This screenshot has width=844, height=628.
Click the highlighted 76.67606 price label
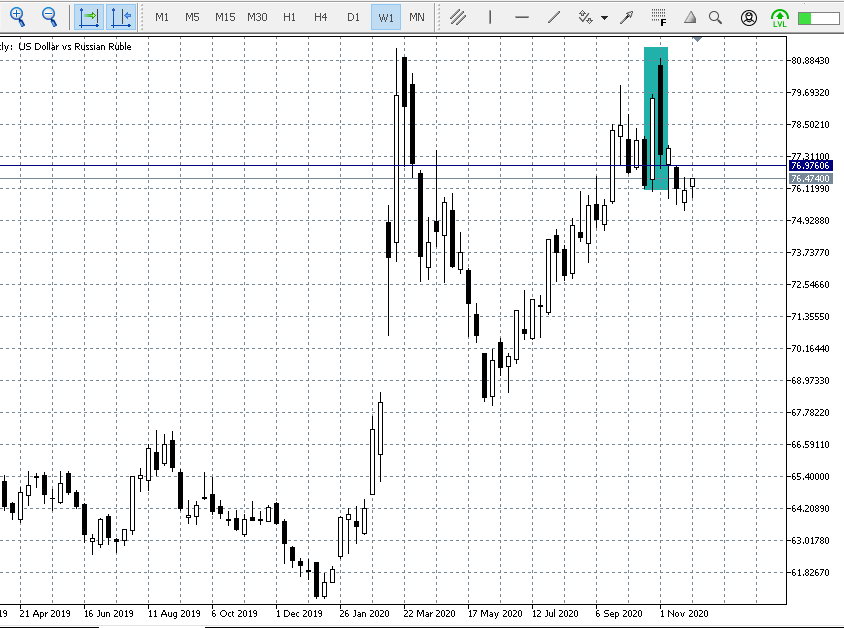pos(810,166)
